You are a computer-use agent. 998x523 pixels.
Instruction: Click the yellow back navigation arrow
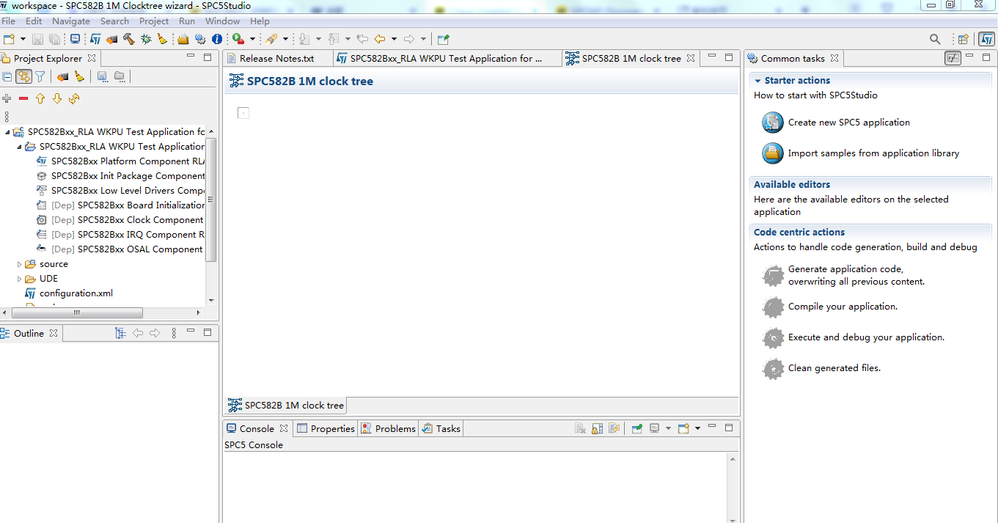point(380,39)
